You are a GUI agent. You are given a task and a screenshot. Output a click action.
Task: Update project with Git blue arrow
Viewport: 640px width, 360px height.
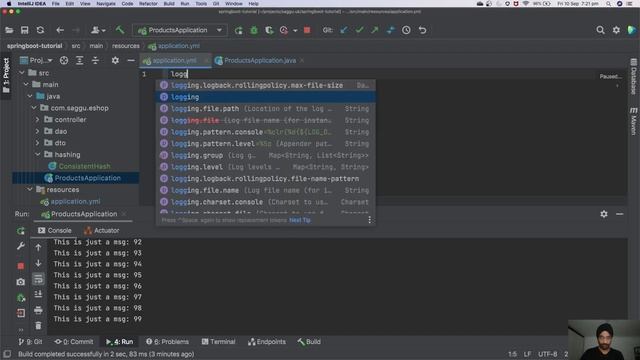344,30
